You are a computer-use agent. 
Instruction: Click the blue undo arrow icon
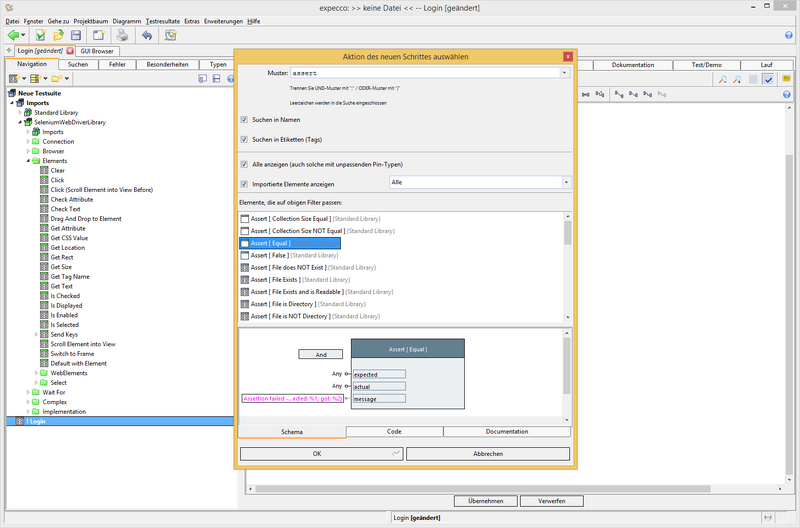tap(147, 35)
